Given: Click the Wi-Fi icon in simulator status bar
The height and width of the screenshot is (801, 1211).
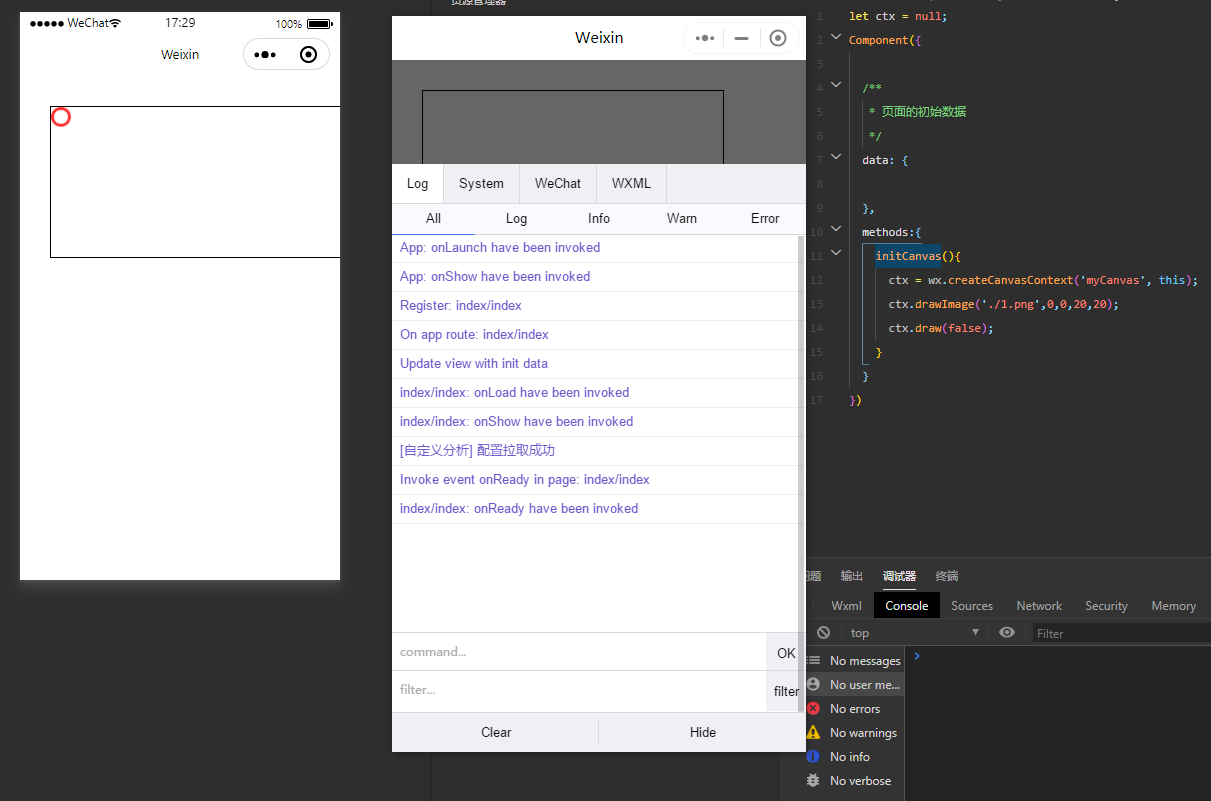Looking at the screenshot, I should 115,23.
